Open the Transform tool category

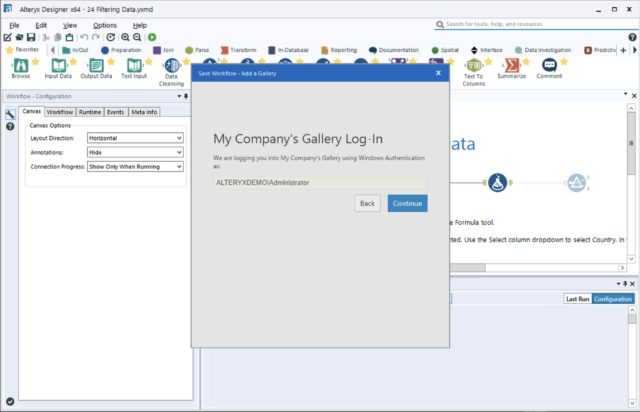238,50
